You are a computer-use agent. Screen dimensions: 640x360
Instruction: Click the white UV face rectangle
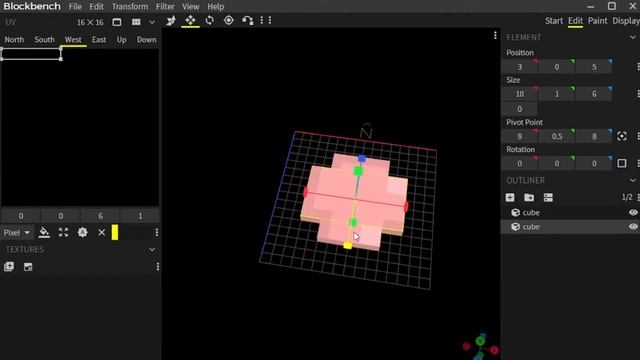pos(31,54)
